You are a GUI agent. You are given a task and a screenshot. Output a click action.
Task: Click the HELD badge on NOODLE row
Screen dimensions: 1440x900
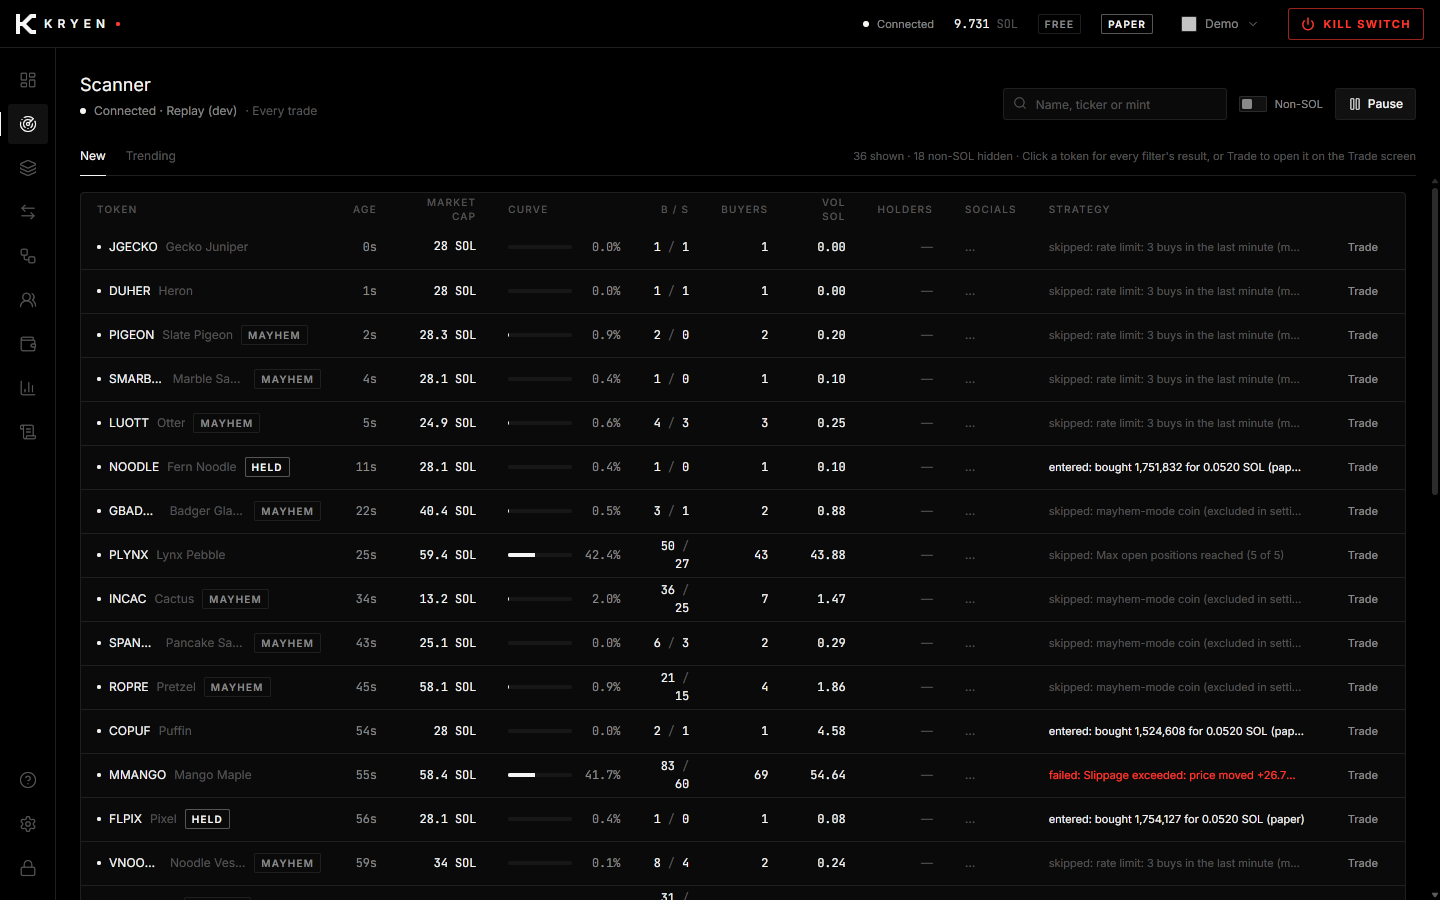pos(267,467)
